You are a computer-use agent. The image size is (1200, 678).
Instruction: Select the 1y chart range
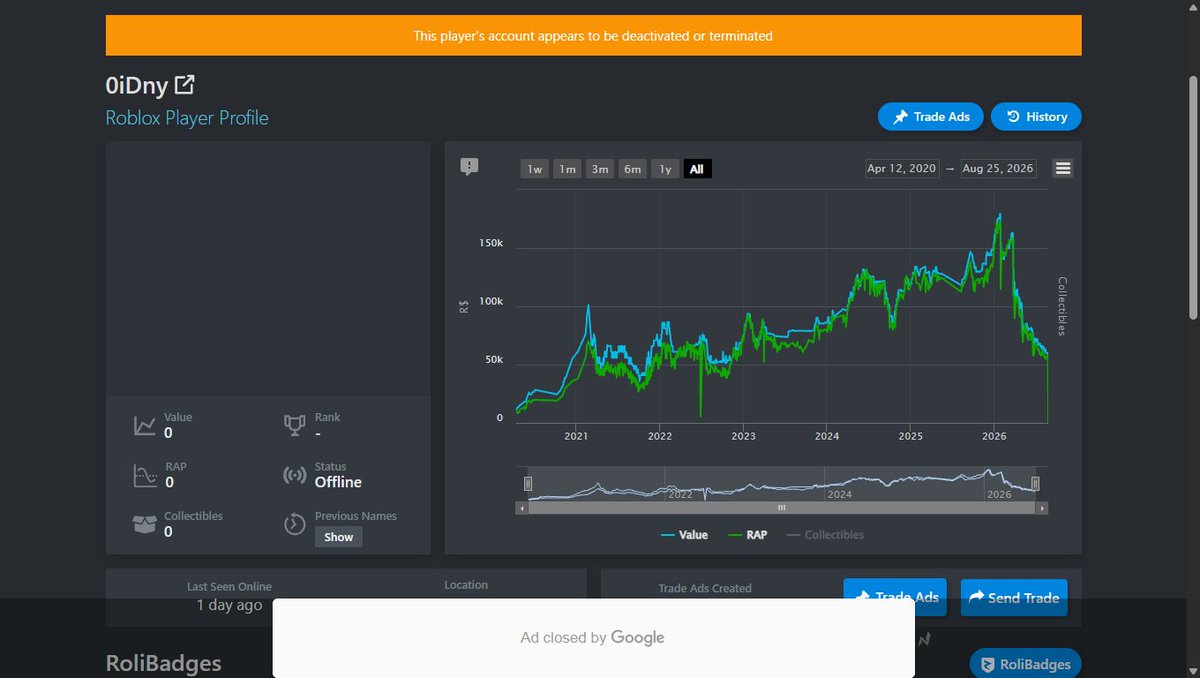click(665, 169)
